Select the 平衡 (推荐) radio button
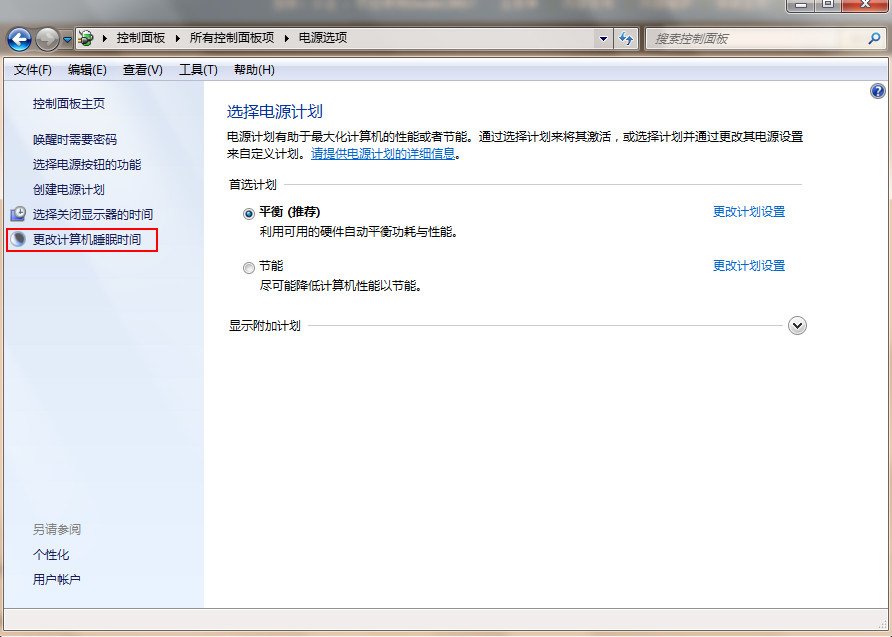 pos(249,214)
